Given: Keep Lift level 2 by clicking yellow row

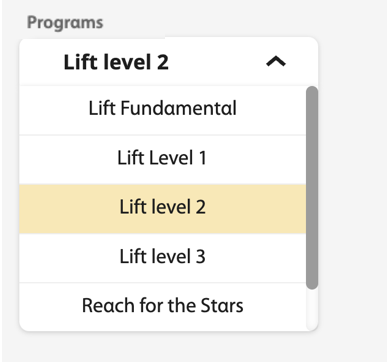Looking at the screenshot, I should click(x=163, y=209).
